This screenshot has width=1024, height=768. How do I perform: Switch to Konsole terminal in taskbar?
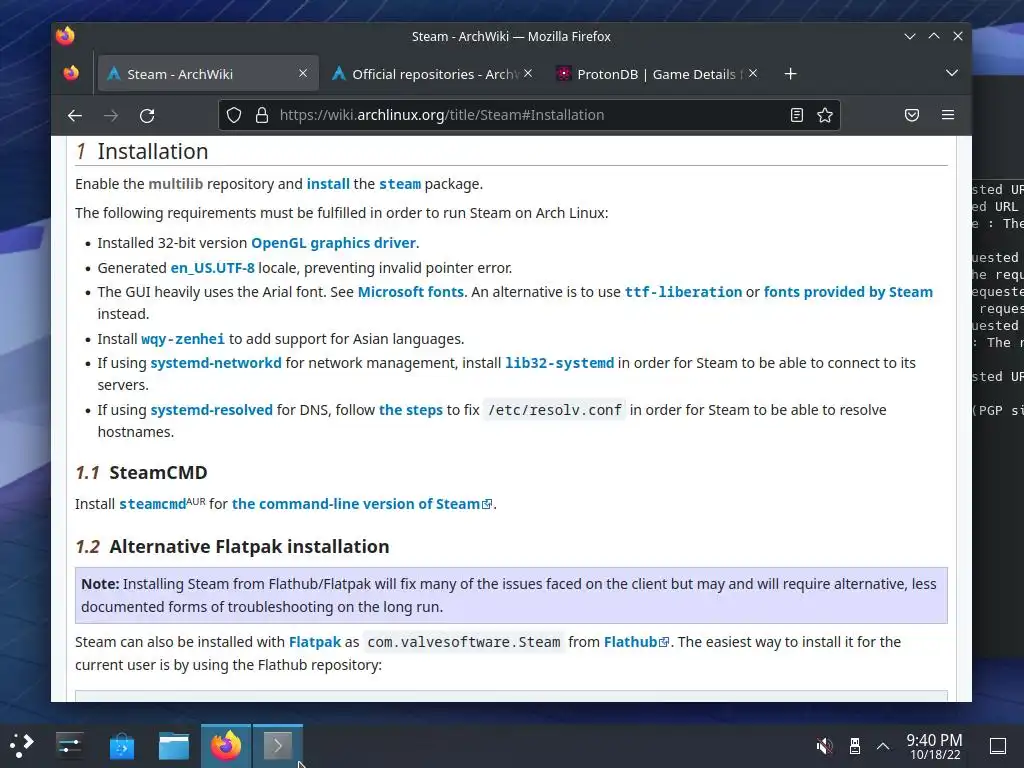coord(278,745)
